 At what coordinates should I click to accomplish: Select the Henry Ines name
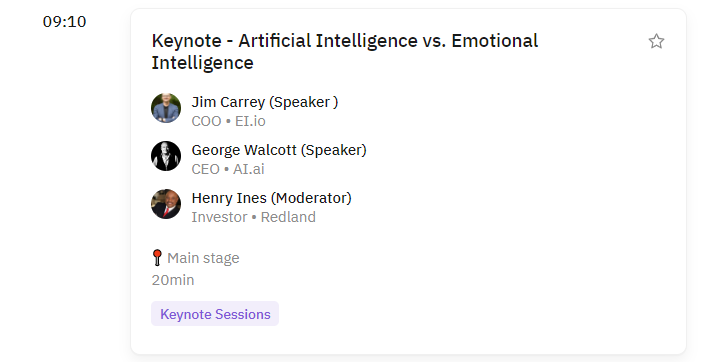[x=229, y=198]
